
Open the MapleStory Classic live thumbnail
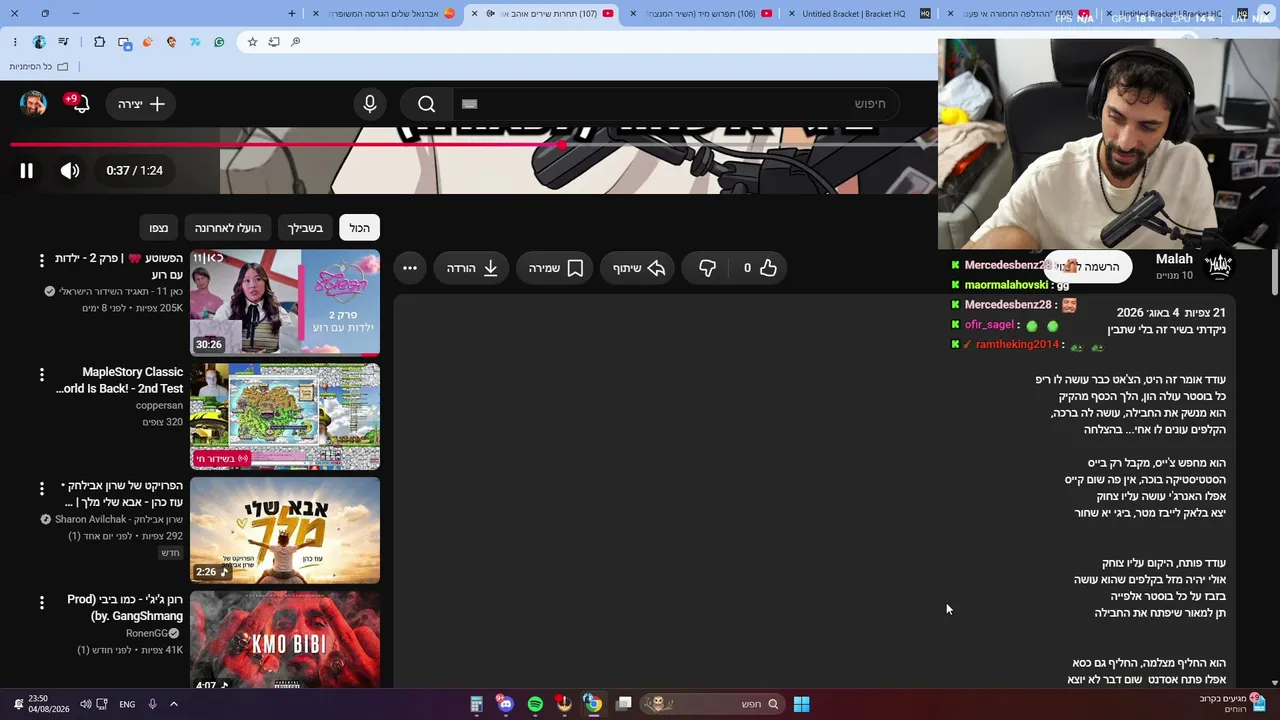(x=285, y=416)
